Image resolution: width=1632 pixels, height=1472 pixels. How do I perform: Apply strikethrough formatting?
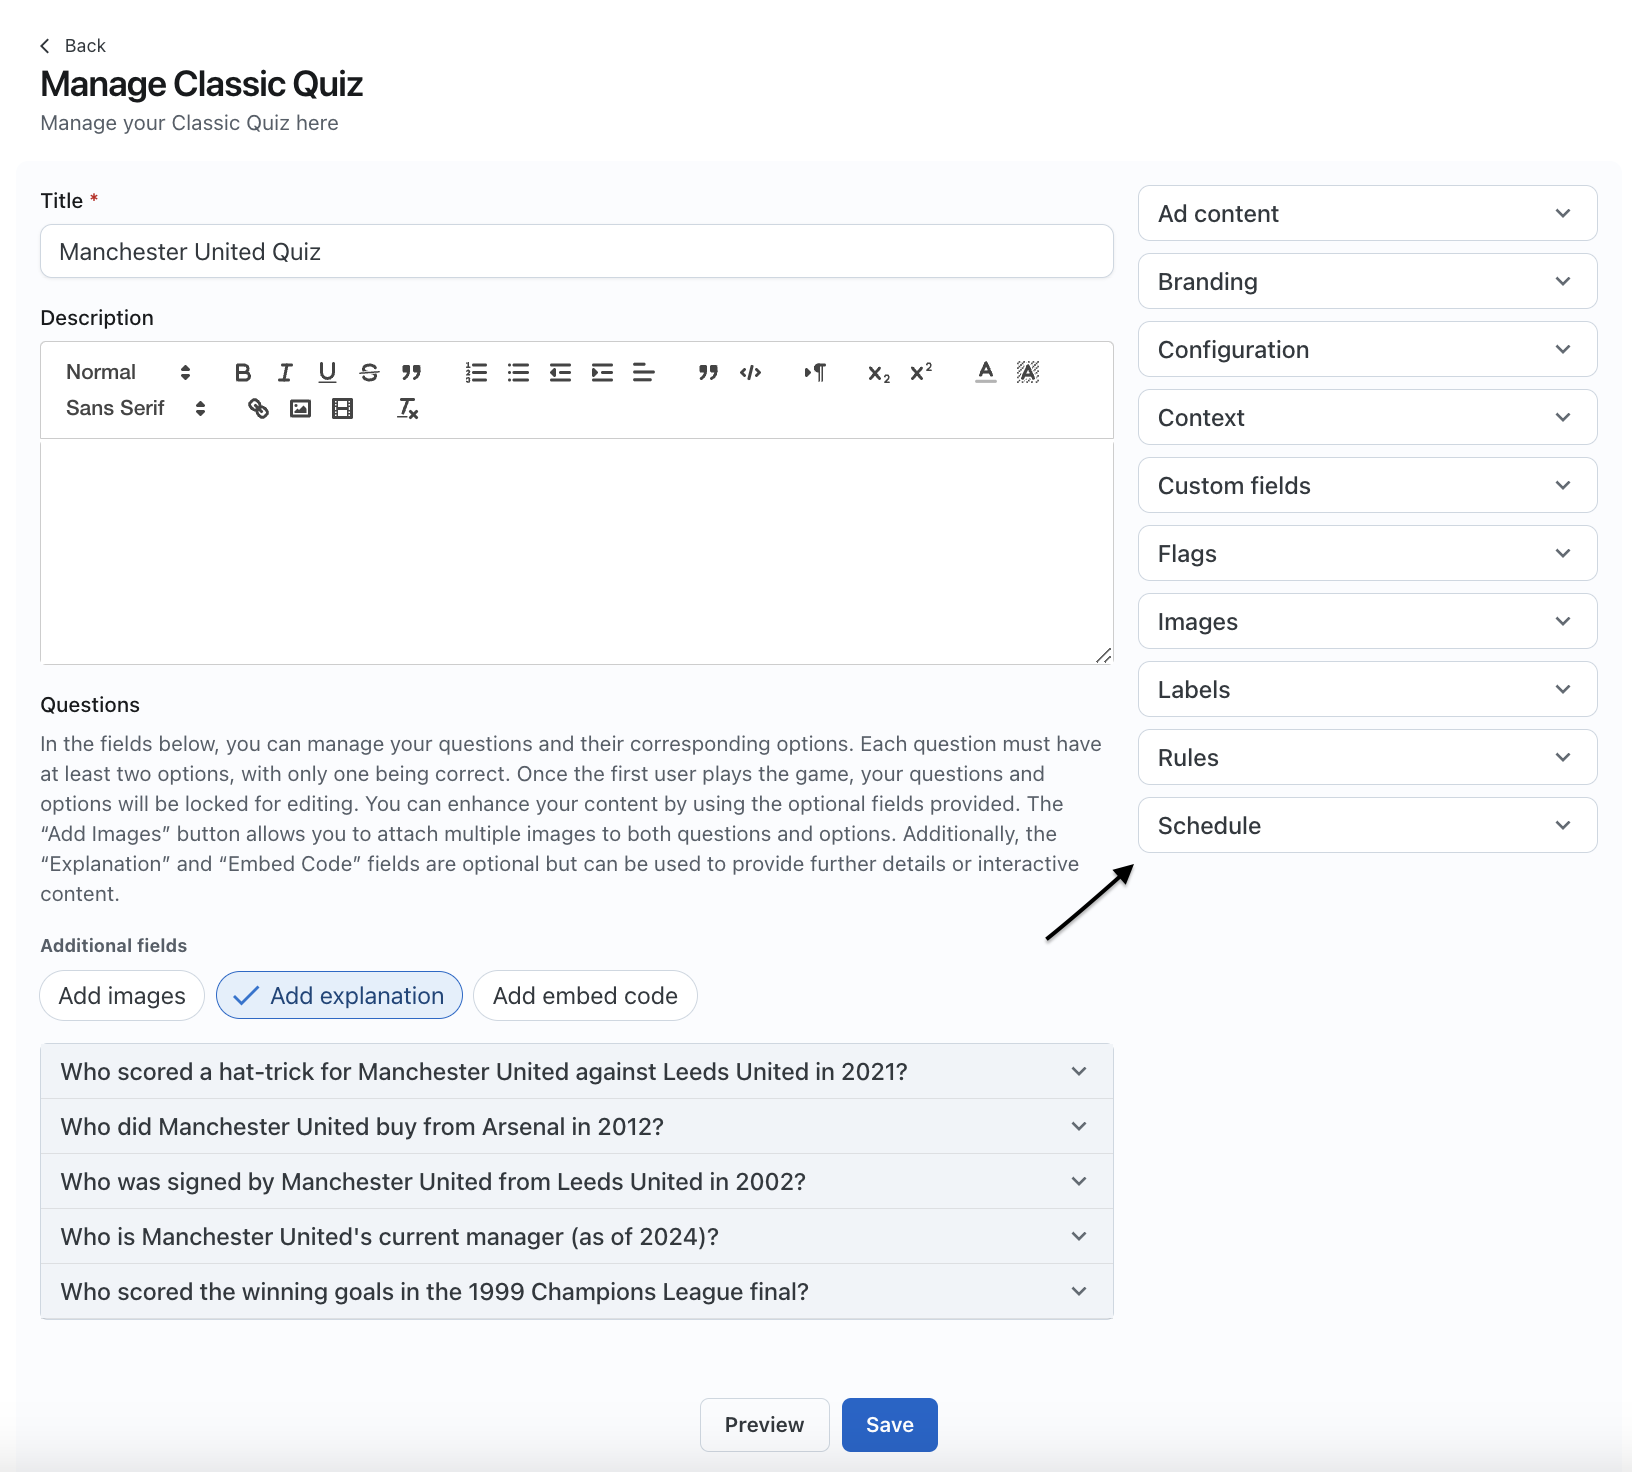(369, 372)
